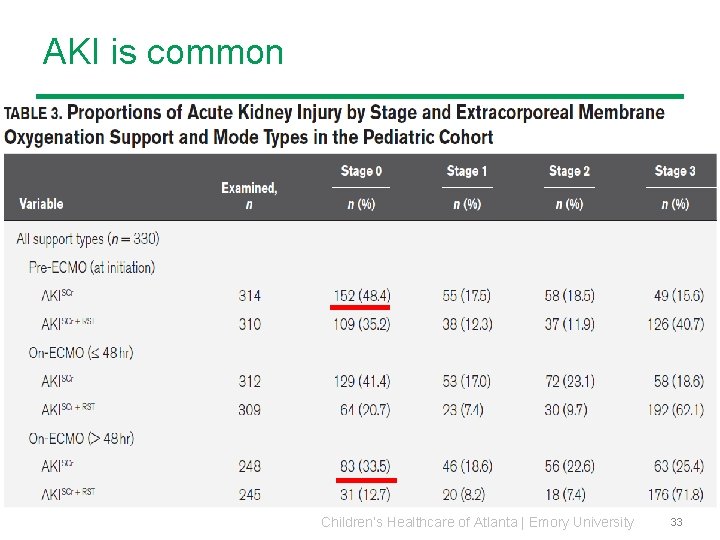Select the cell showing 192 (62.1)

675,409
